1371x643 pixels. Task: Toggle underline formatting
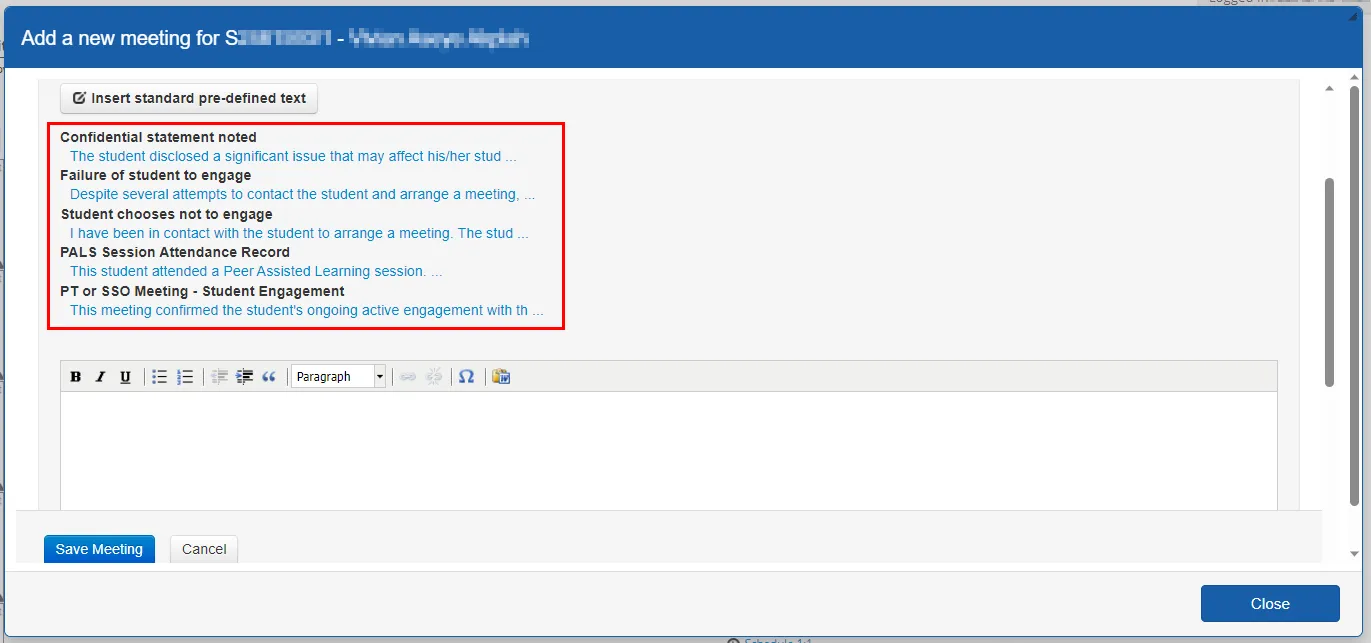pyautogui.click(x=124, y=376)
